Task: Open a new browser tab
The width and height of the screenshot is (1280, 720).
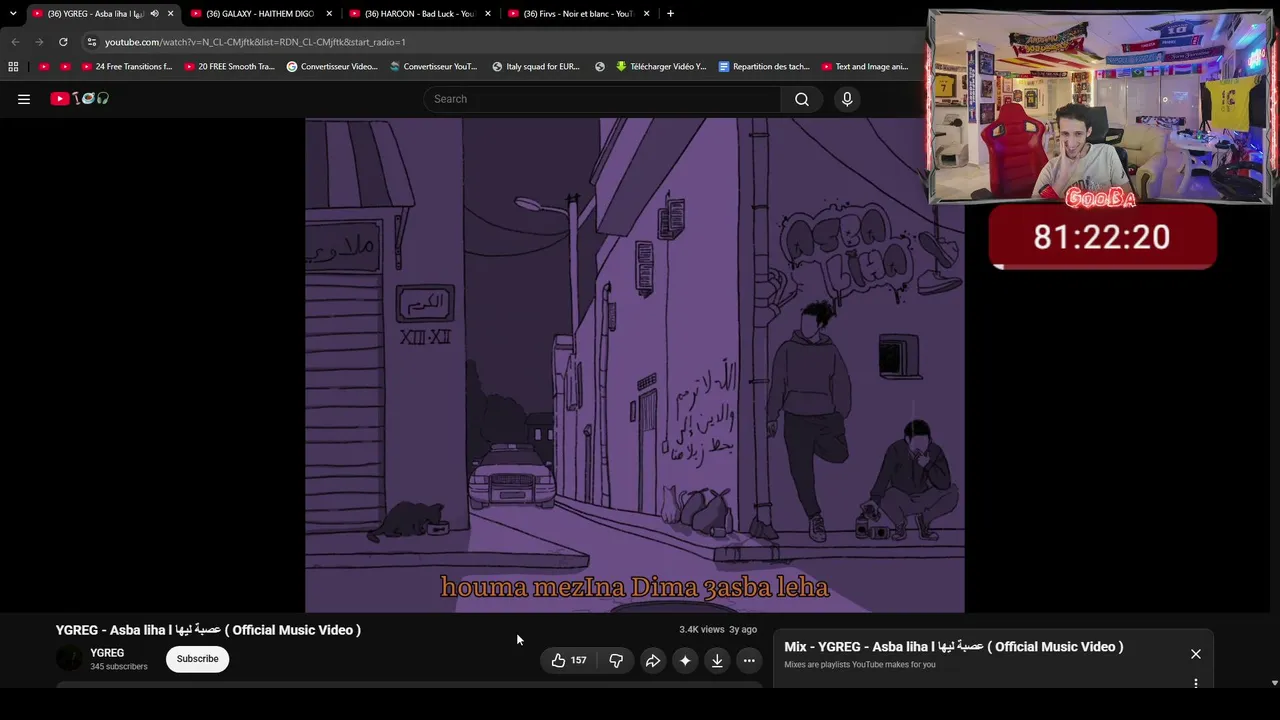Action: pyautogui.click(x=670, y=14)
